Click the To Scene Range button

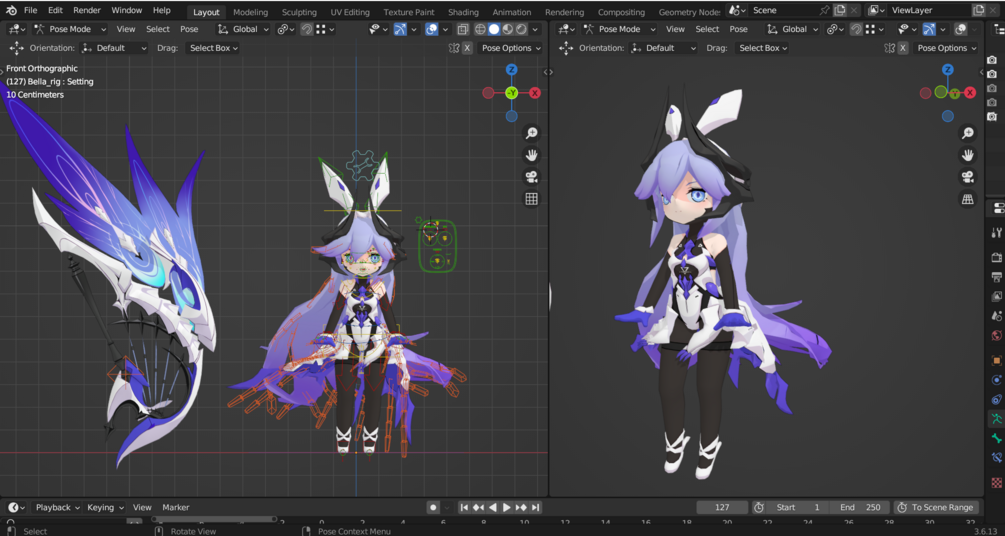[936, 507]
